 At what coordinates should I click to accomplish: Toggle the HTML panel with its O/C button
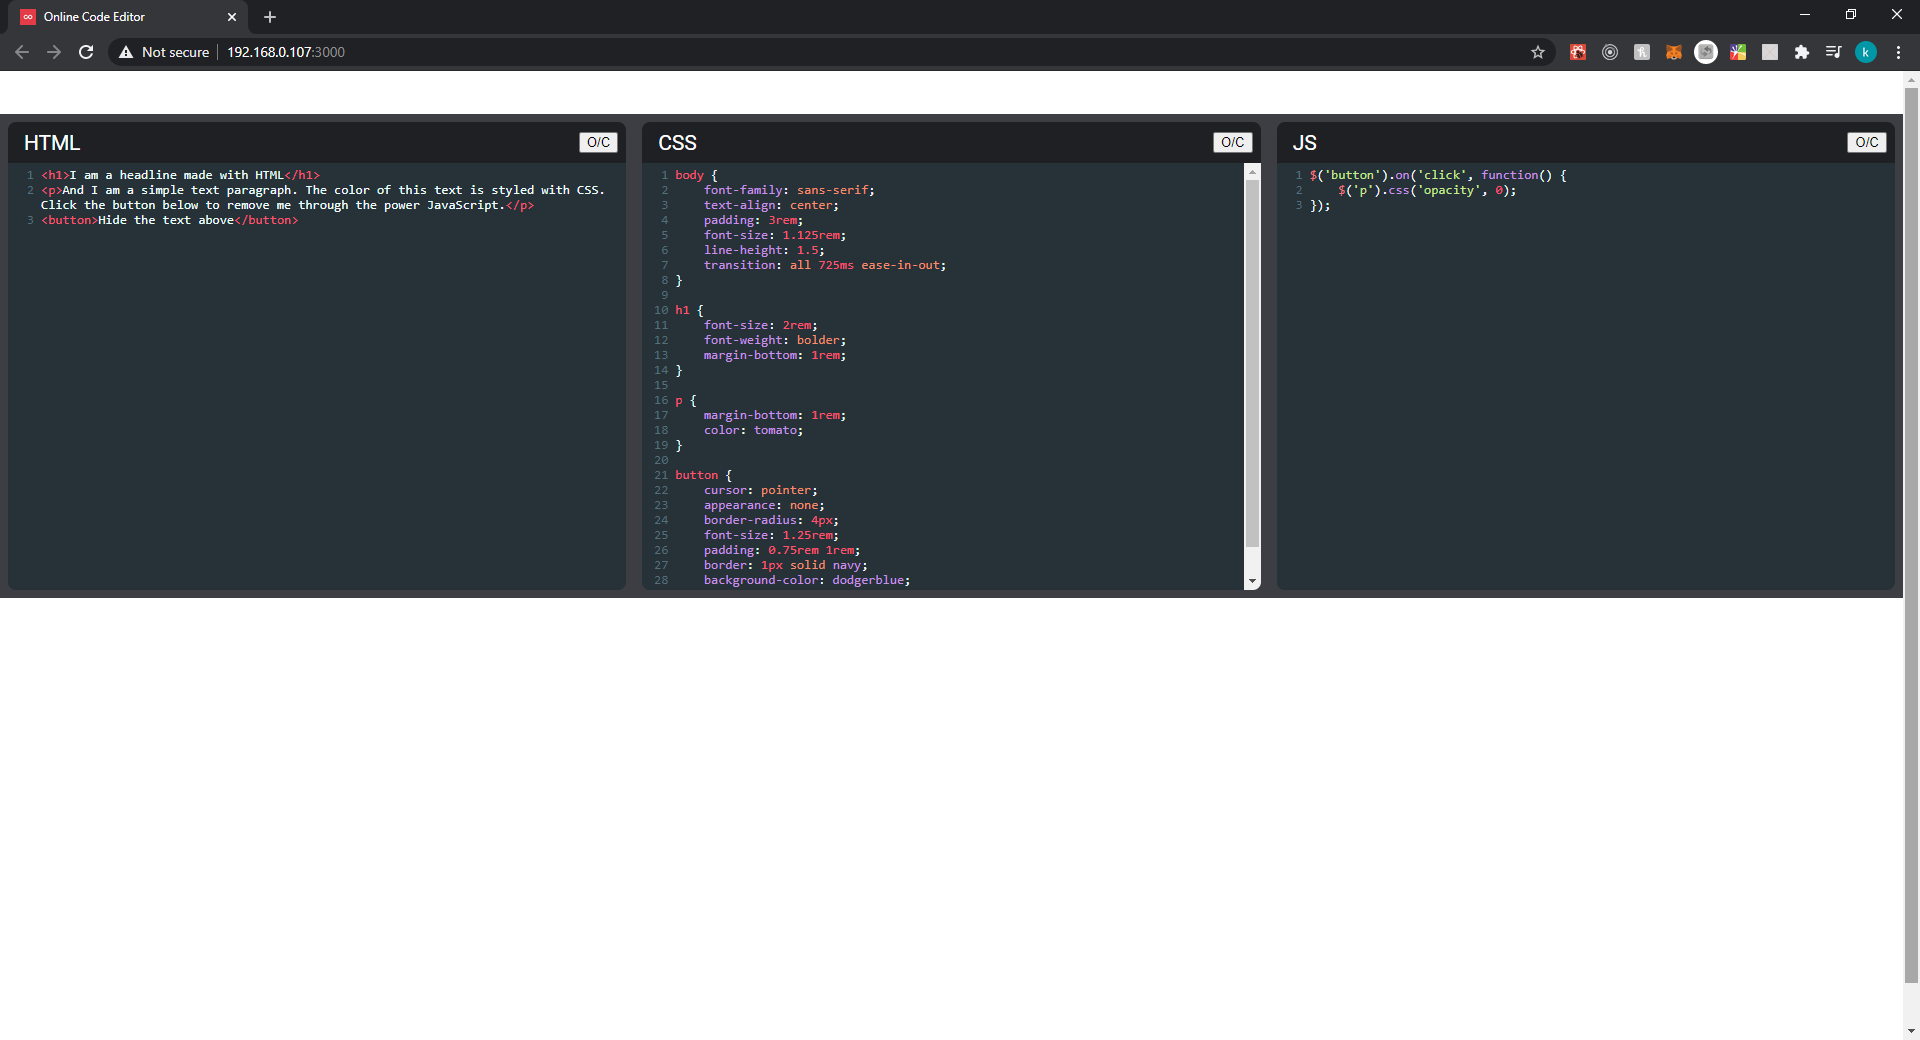tap(598, 142)
